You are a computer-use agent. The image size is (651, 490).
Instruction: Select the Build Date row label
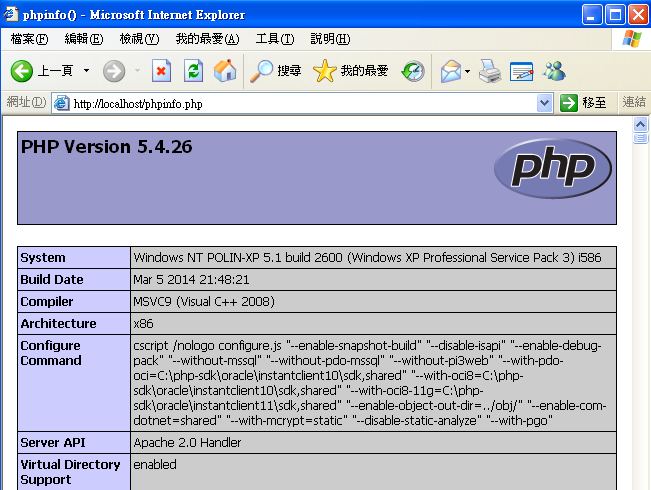[51, 279]
